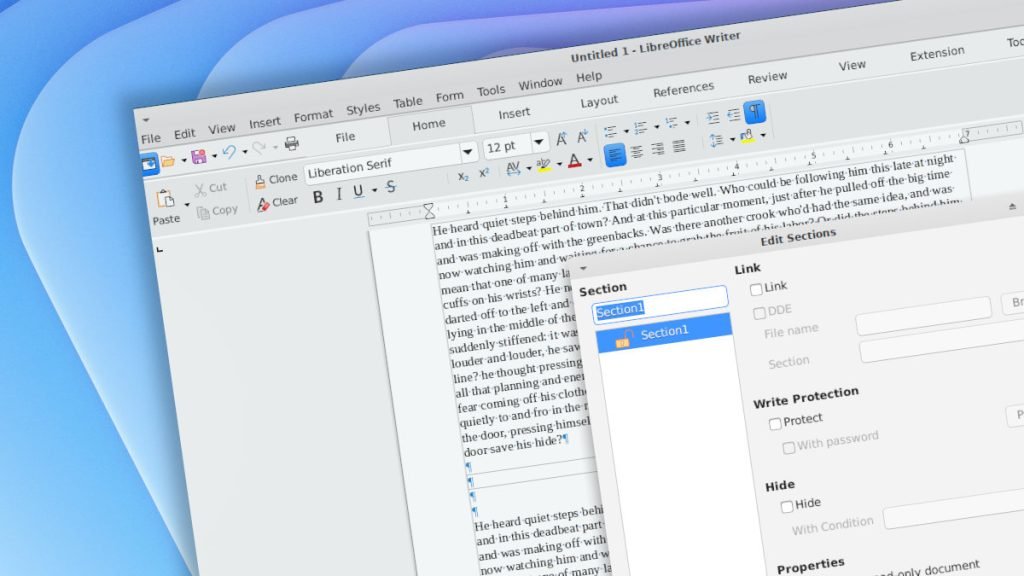
Task: Center the paragraph horizontally
Action: tap(636, 152)
